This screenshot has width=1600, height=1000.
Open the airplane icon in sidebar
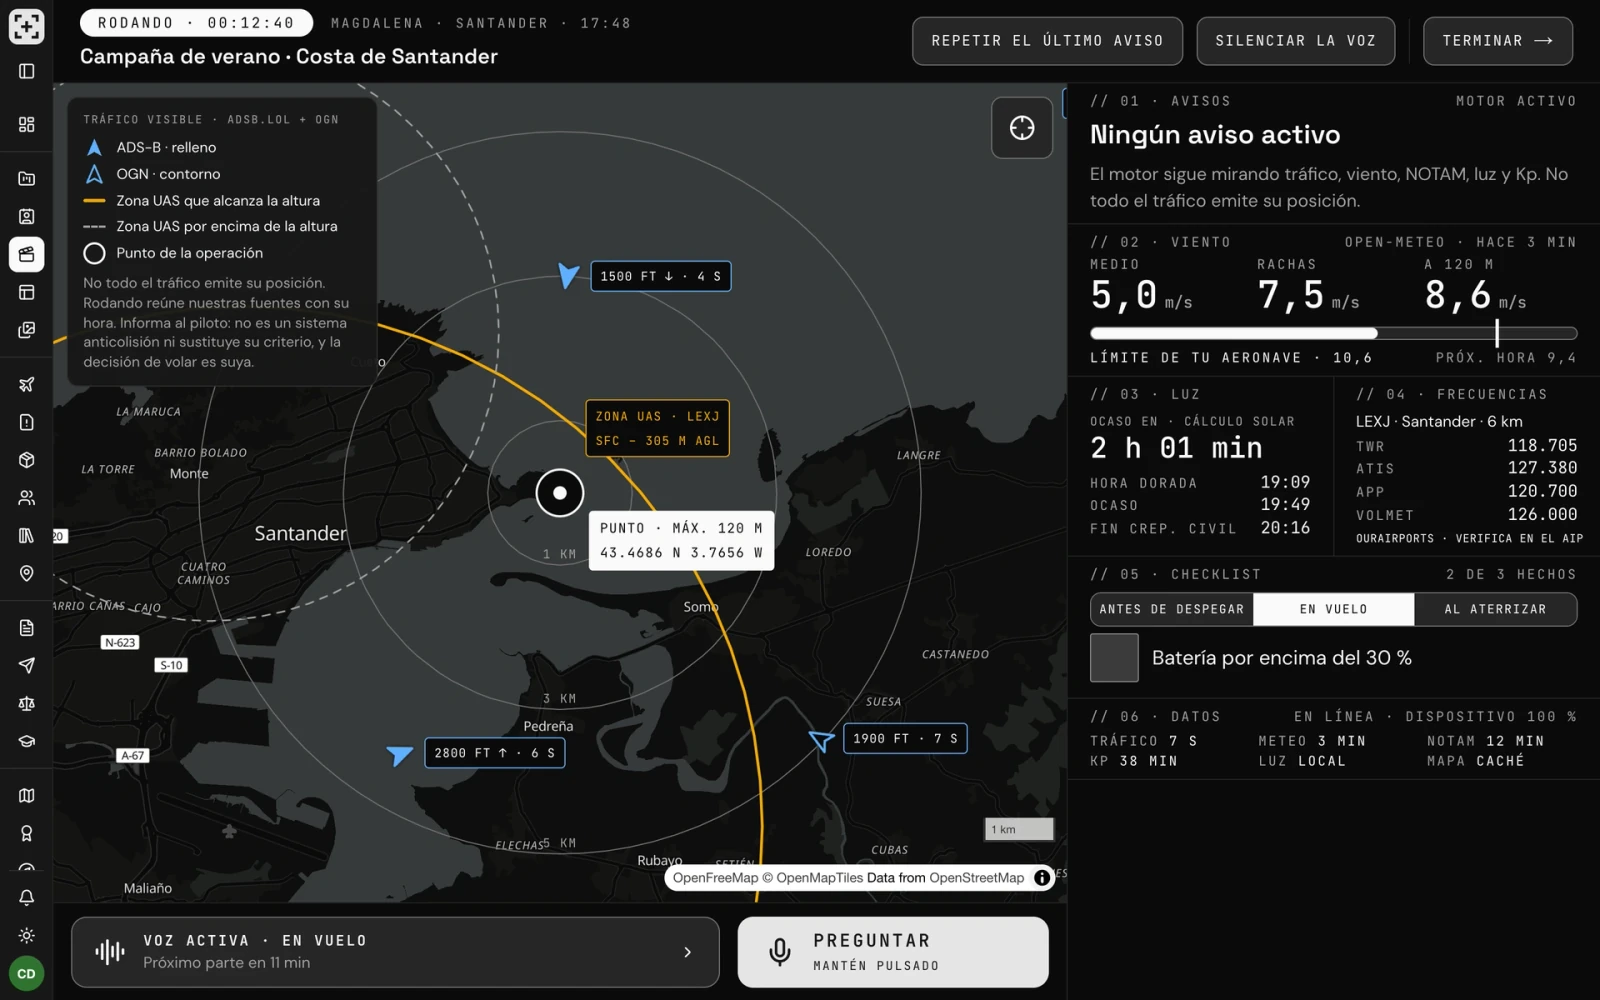27,384
